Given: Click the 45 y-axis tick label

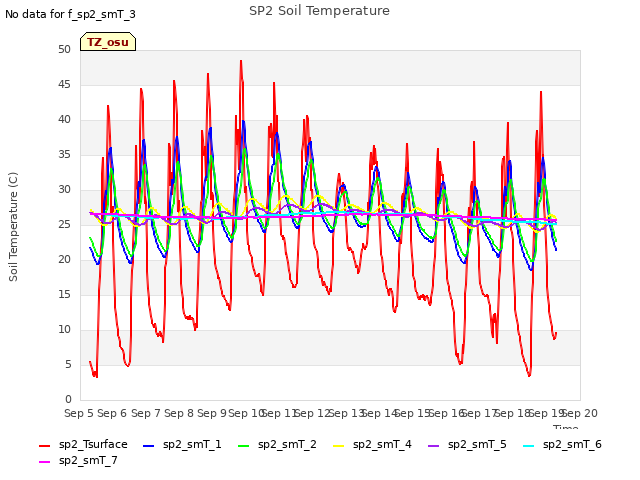Looking at the screenshot, I should (x=64, y=84).
